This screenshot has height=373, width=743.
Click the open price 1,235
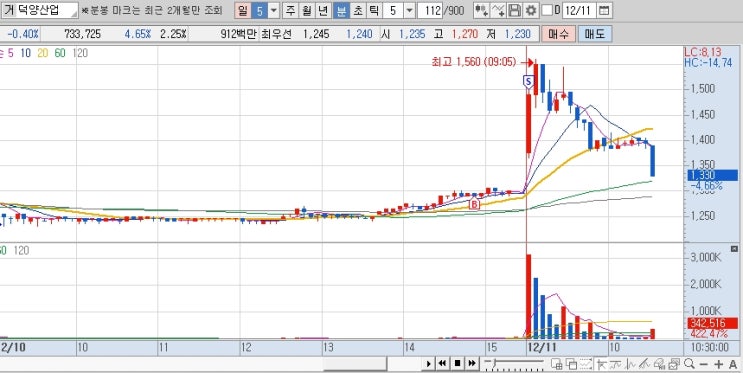coord(412,34)
